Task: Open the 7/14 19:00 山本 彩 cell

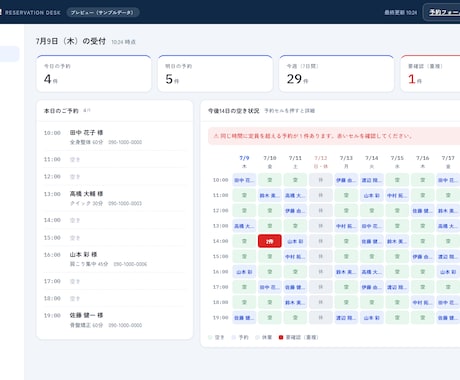Action: tap(372, 318)
